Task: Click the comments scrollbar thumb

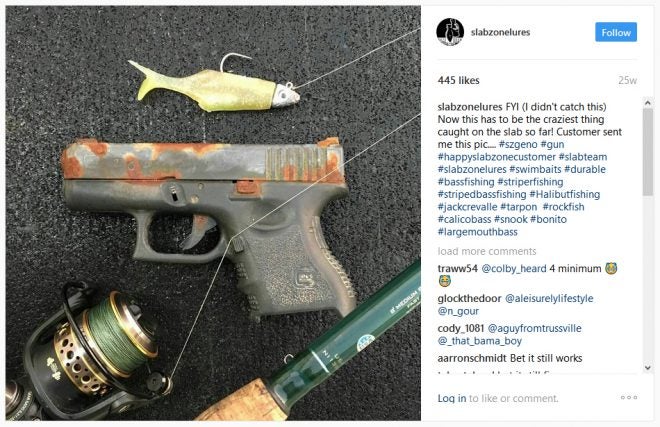Action: [648, 152]
